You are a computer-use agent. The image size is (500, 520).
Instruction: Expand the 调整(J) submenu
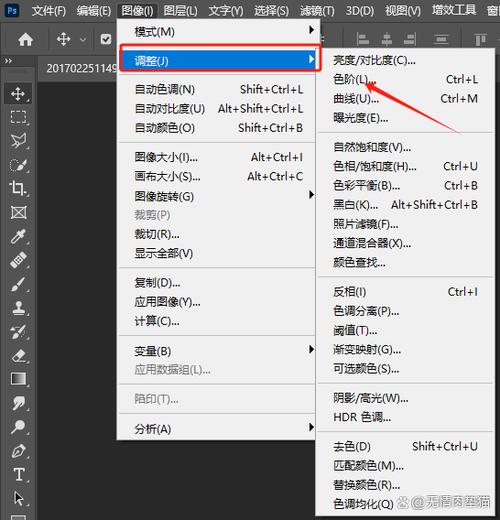[219, 60]
